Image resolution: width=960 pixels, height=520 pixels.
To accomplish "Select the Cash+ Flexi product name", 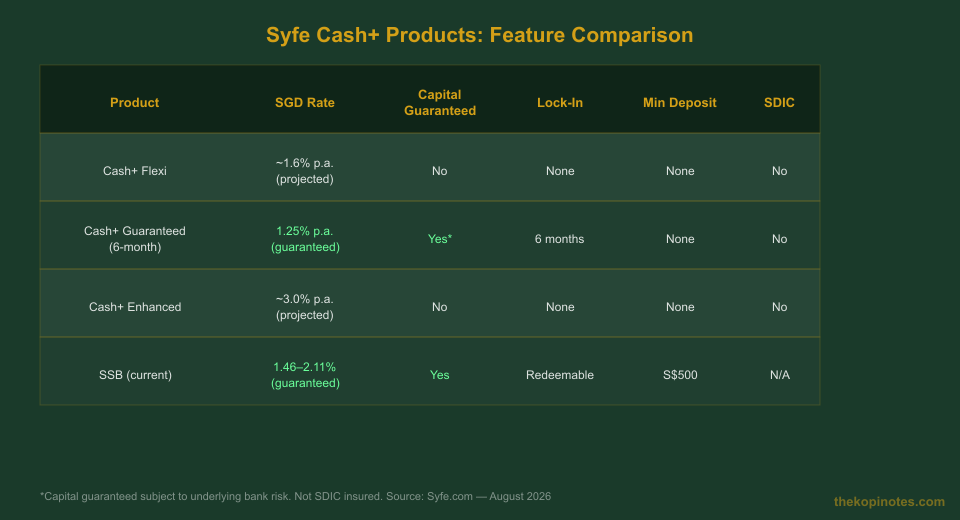I will [x=135, y=171].
